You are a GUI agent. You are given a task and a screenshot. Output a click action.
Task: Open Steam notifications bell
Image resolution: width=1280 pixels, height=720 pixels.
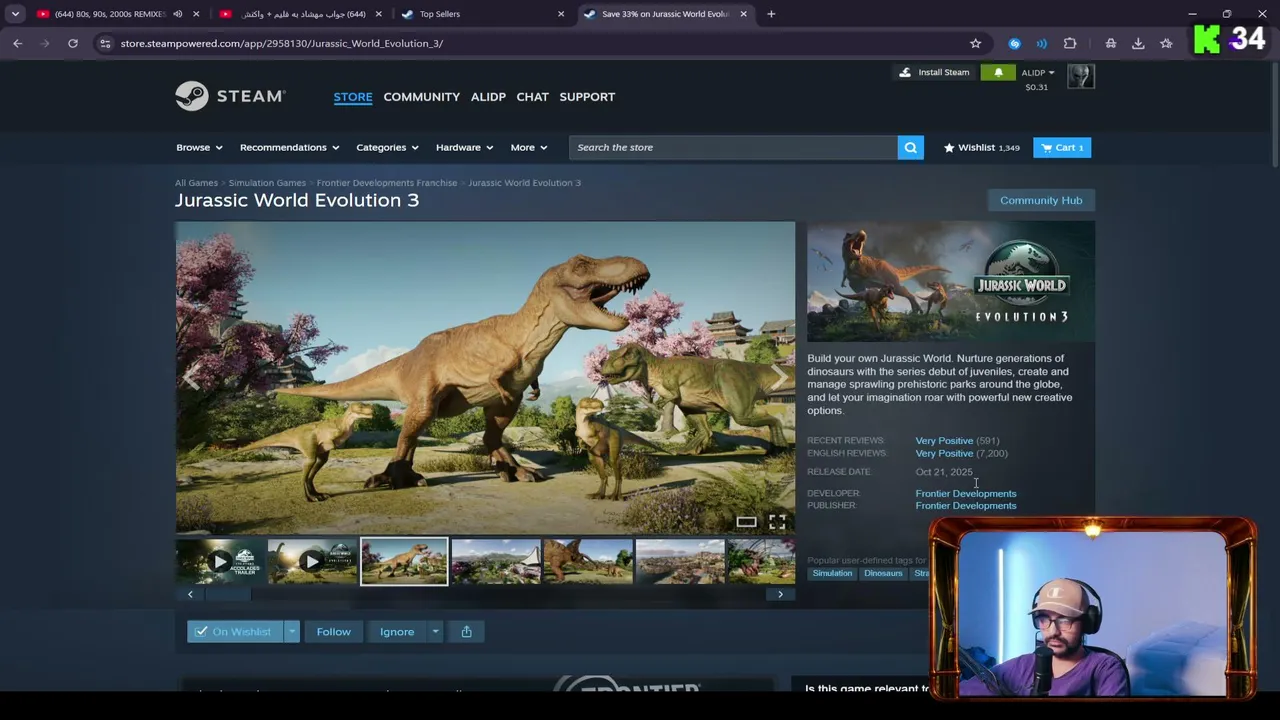click(x=998, y=72)
